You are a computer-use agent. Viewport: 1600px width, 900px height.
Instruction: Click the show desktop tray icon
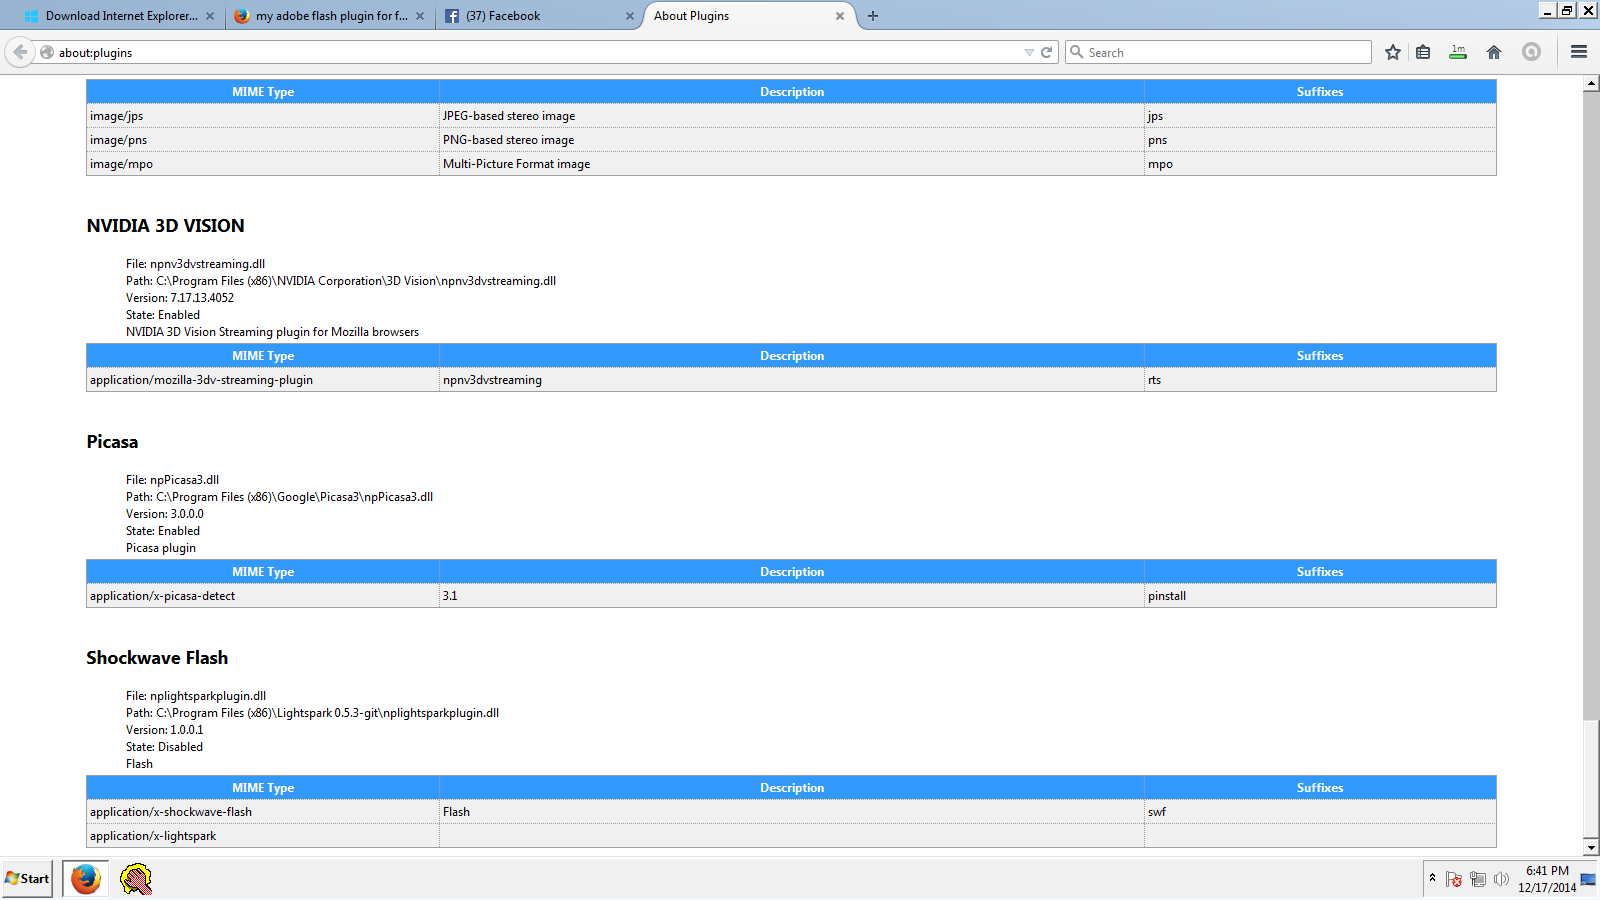coord(1588,879)
